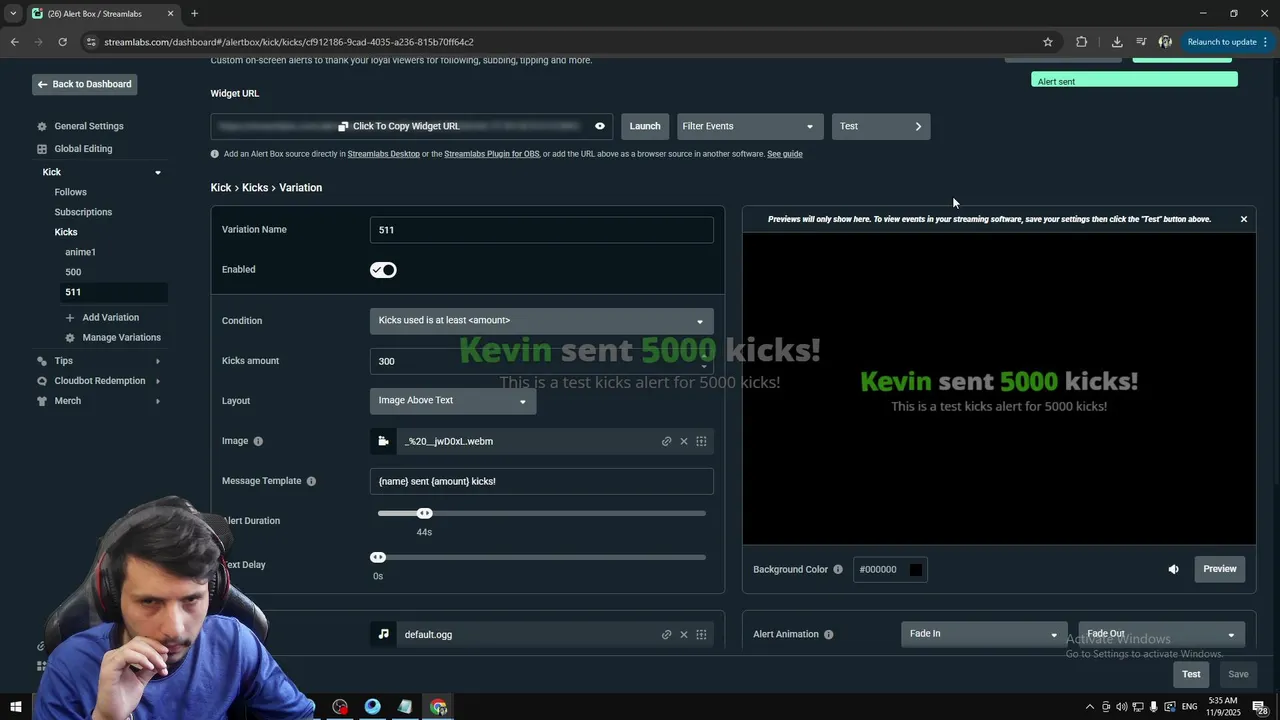1280x720 pixels.
Task: Open the Fade In animation dropdown
Action: click(983, 634)
